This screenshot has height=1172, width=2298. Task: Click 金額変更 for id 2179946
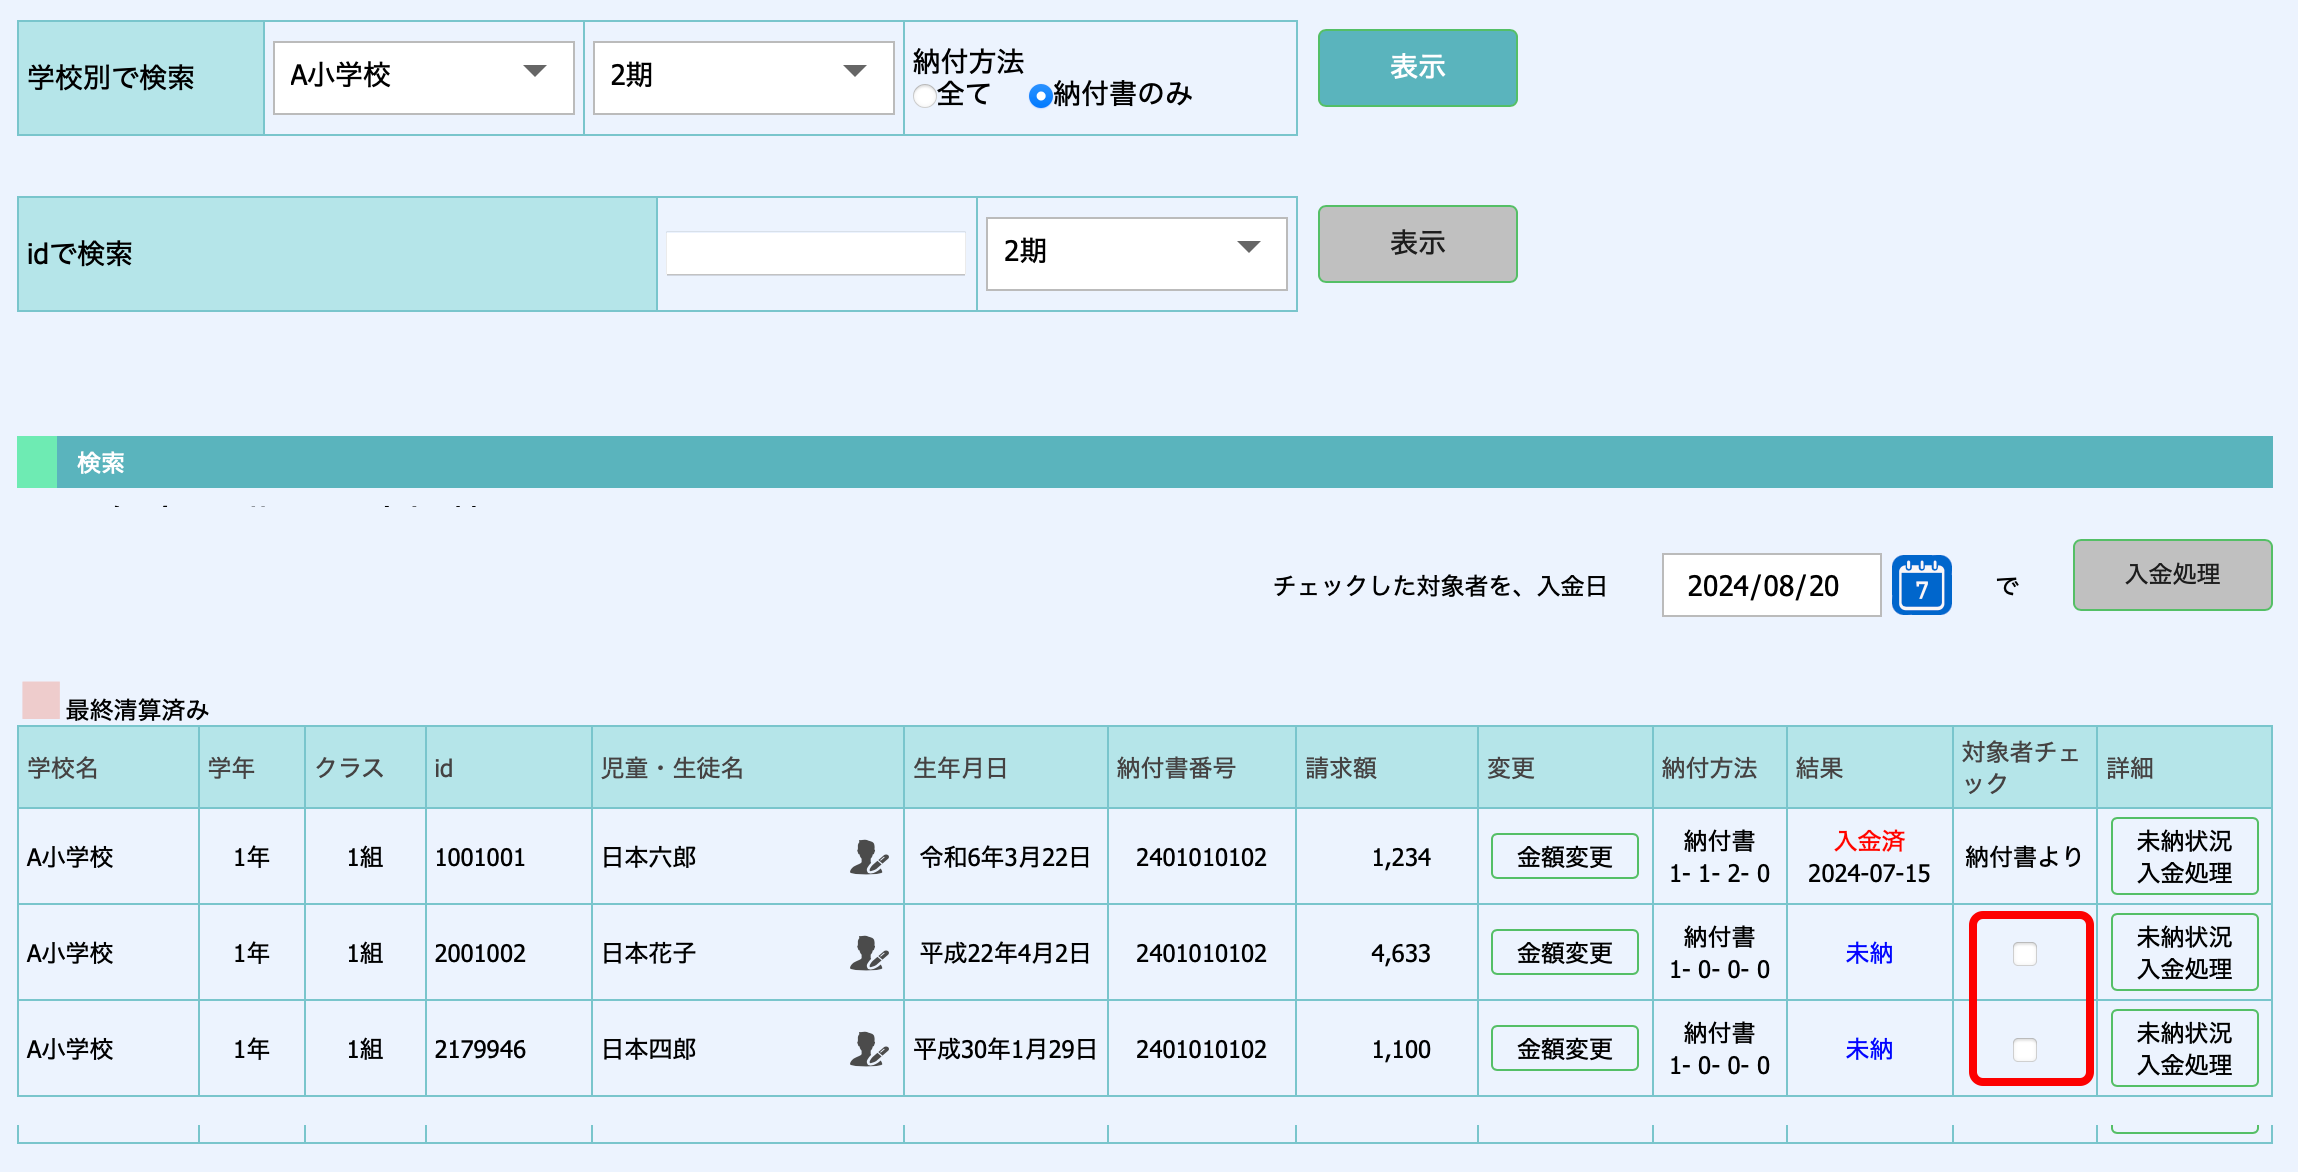point(1564,1049)
